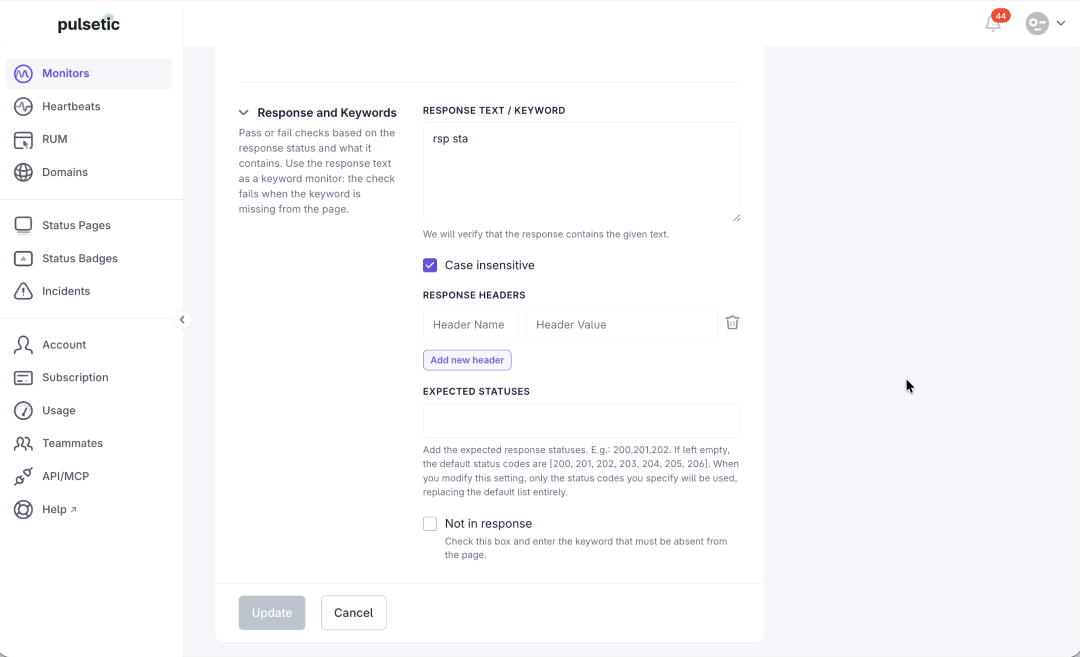
Task: Delete the response header row with the trash icon
Action: (x=732, y=322)
